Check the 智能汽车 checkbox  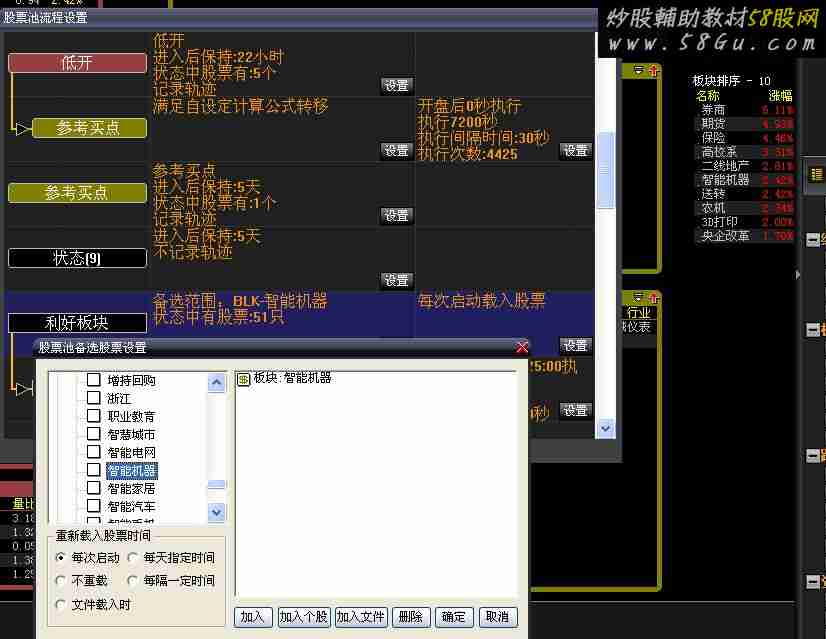[93, 506]
